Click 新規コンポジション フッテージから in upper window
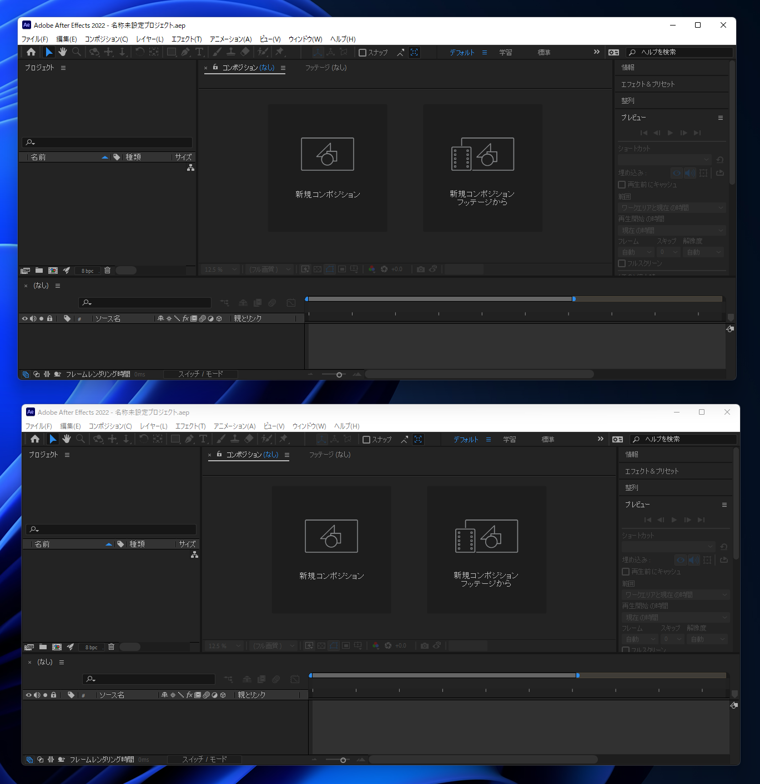Viewport: 760px width, 784px height. point(482,168)
